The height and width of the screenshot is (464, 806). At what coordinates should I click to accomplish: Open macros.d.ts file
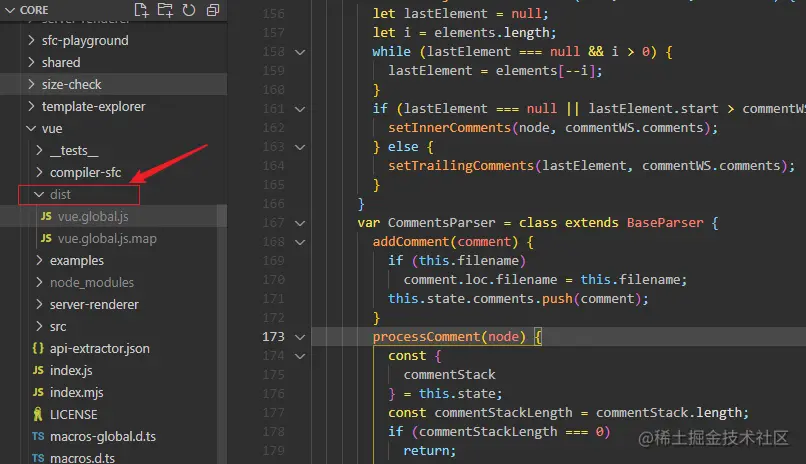(82, 458)
